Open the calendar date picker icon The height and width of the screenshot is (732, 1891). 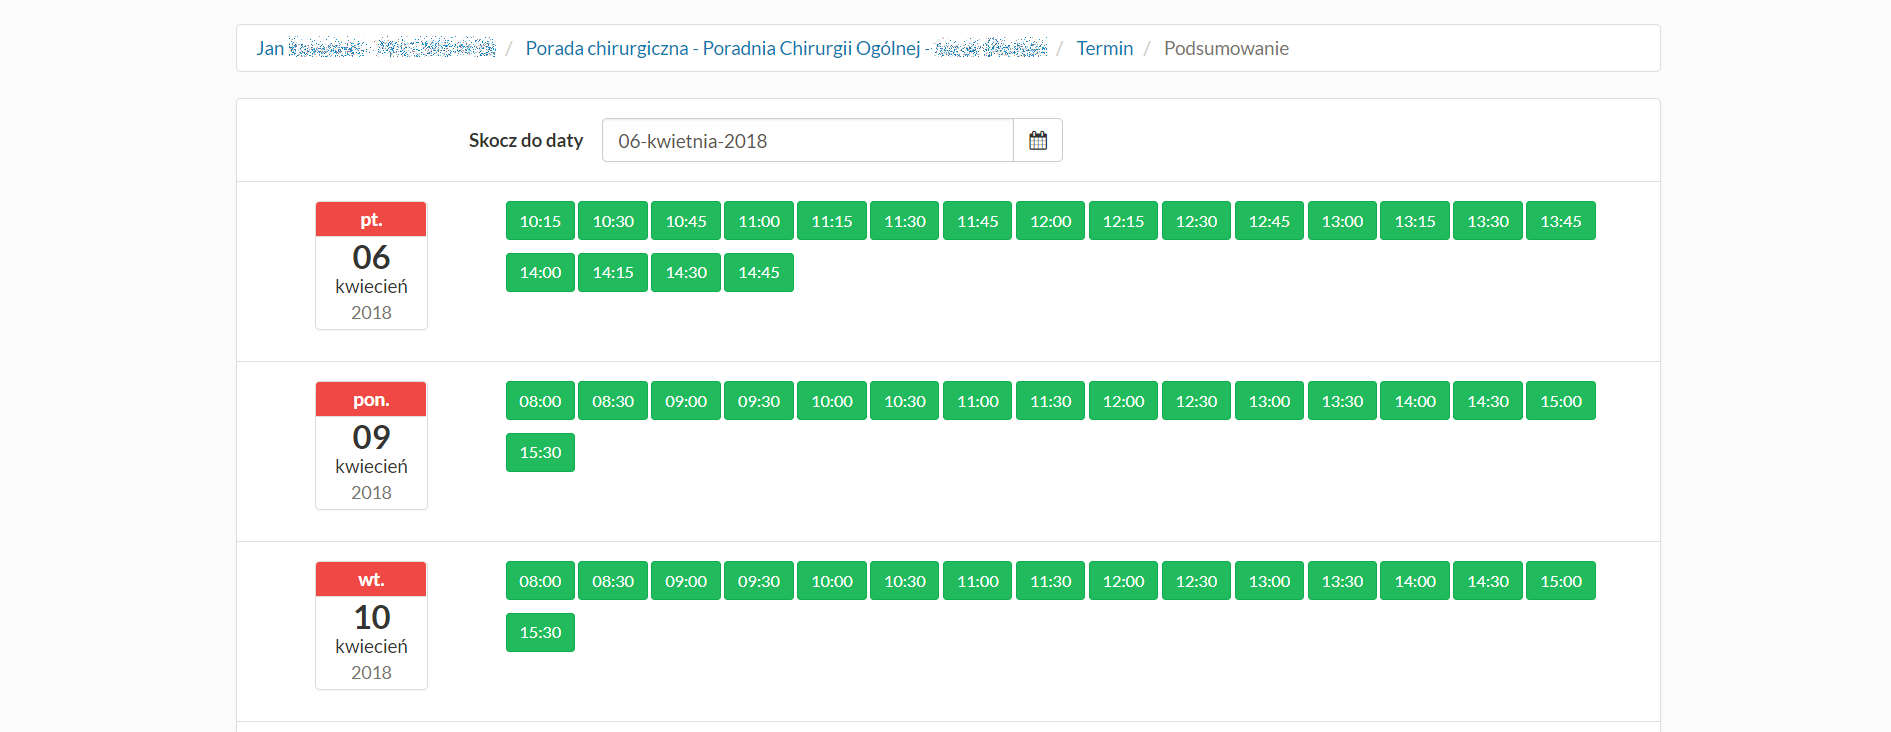click(x=1038, y=141)
